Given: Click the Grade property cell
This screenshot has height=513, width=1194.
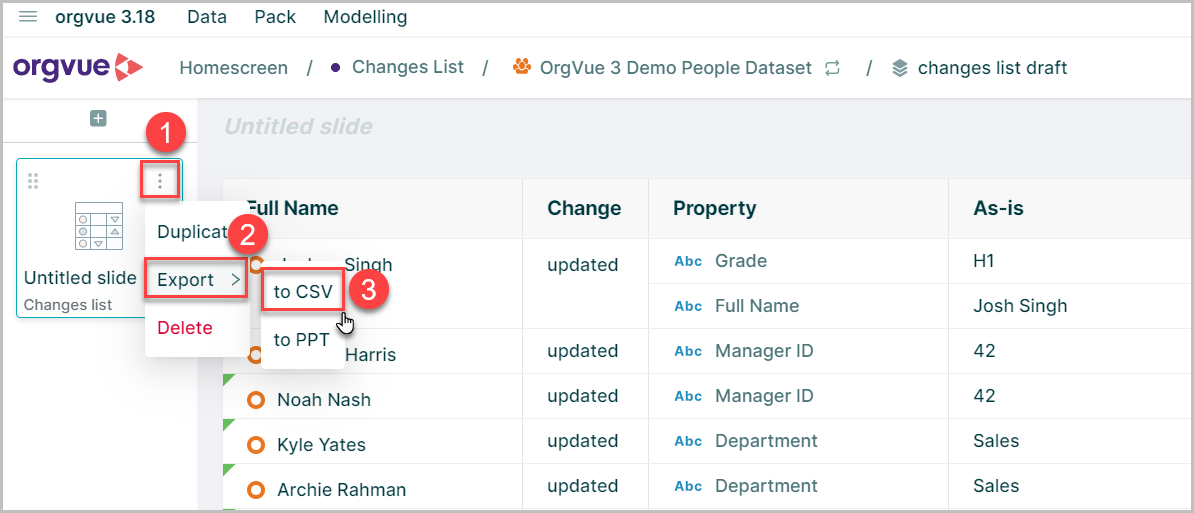Looking at the screenshot, I should click(x=741, y=261).
